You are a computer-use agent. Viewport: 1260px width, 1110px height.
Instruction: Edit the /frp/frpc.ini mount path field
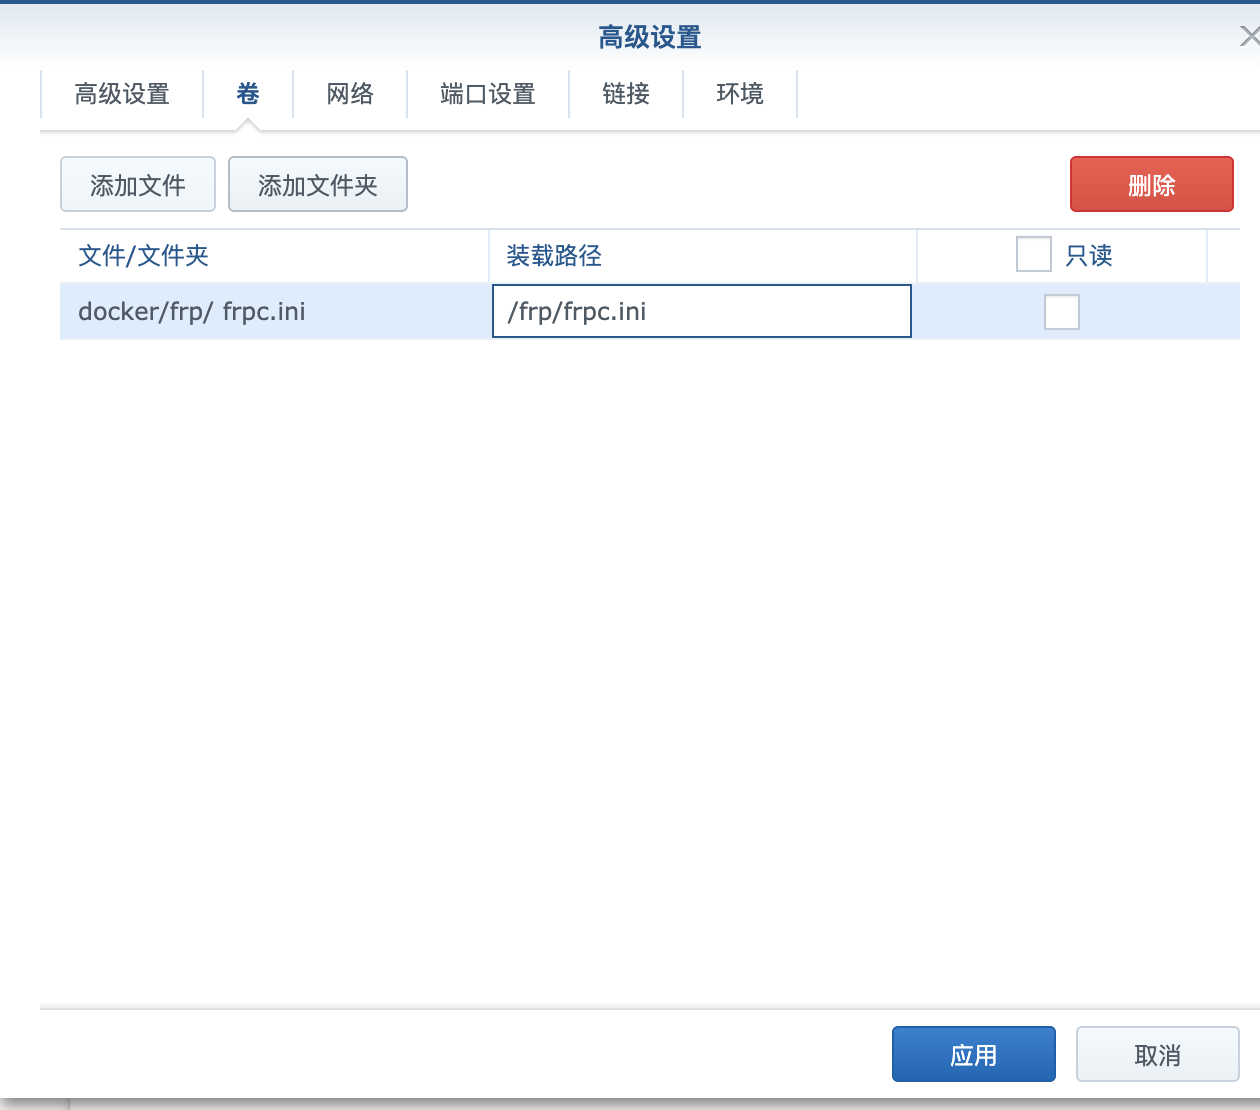(x=702, y=311)
